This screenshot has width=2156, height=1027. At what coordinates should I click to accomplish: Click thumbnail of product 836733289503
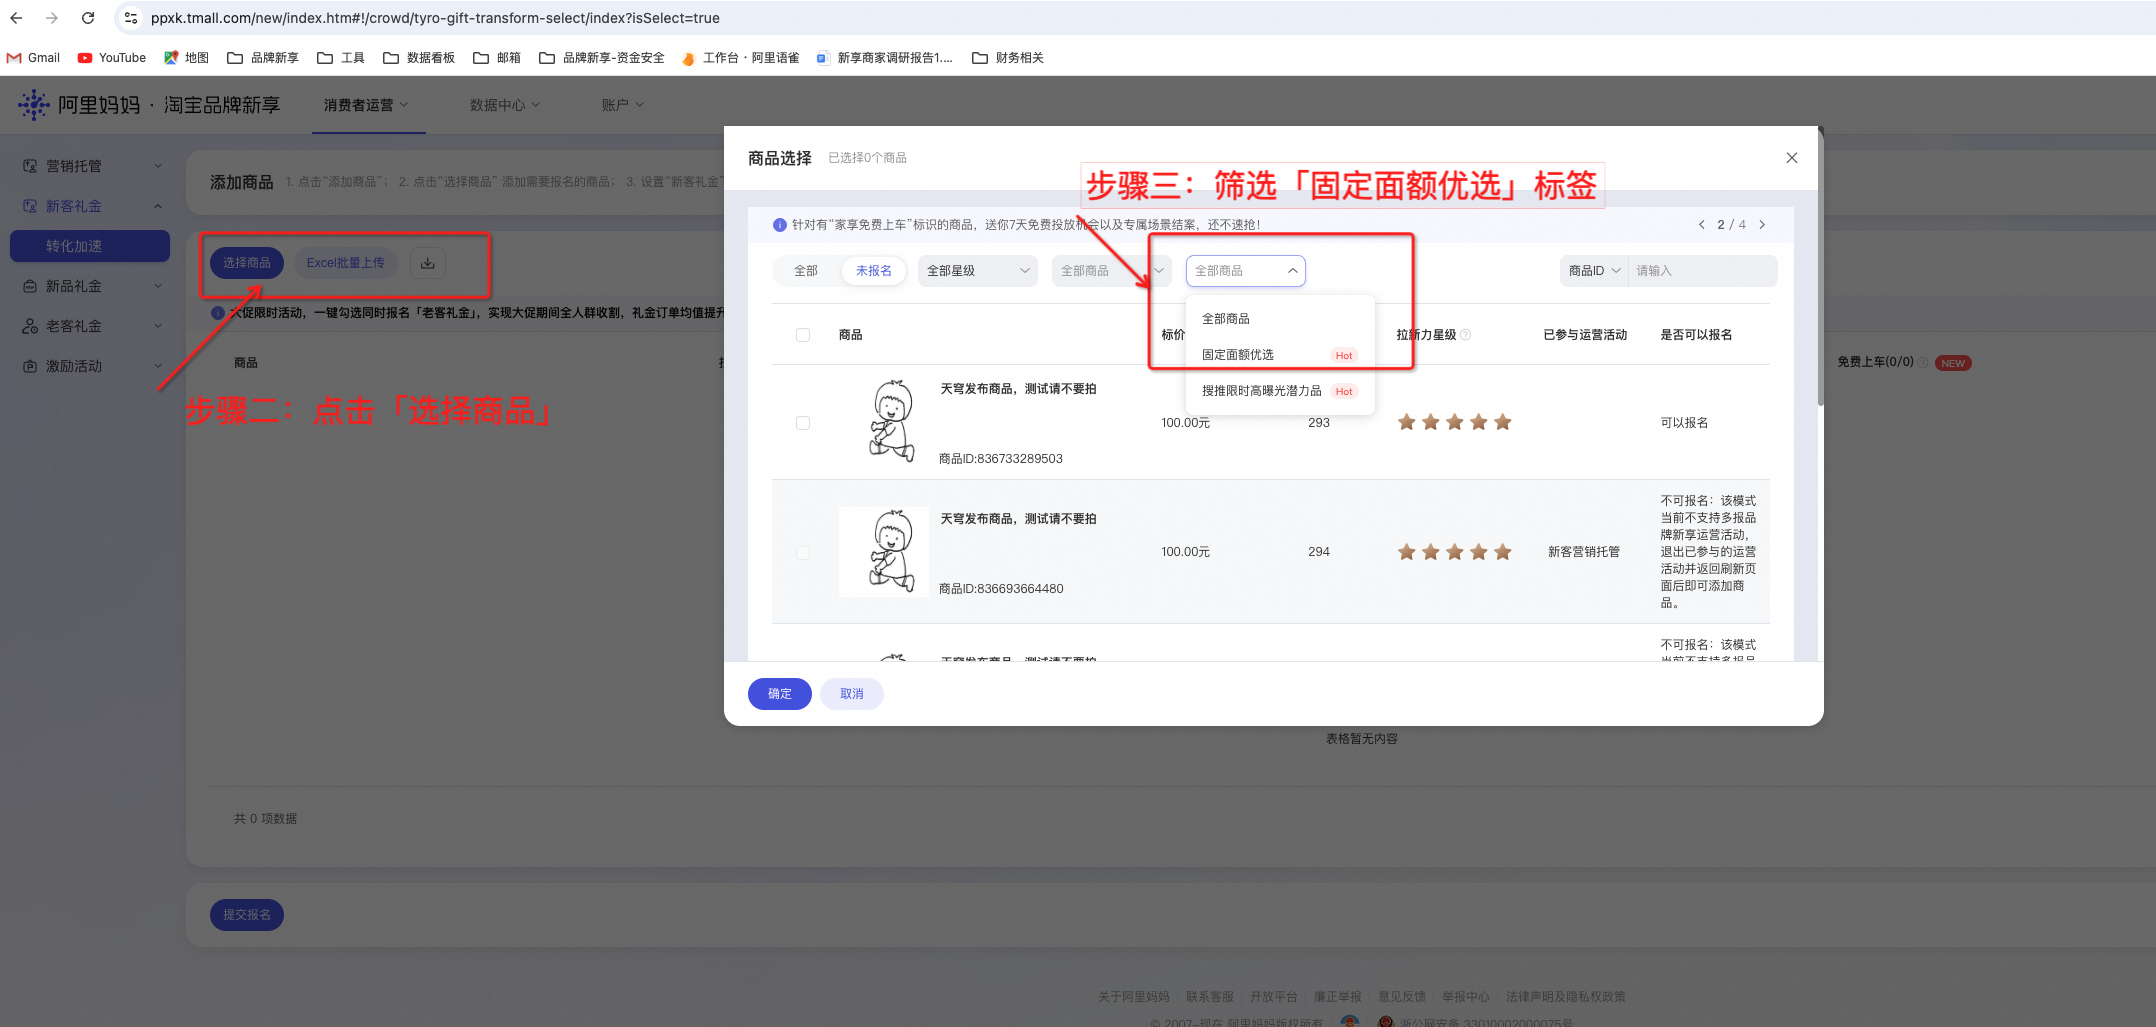pyautogui.click(x=891, y=421)
